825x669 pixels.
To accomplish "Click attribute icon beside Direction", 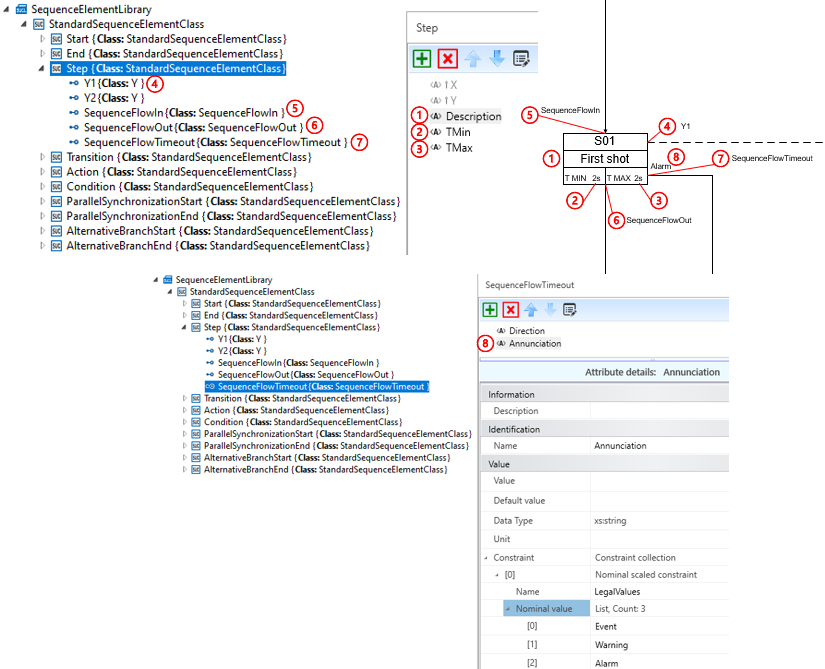I will click(x=501, y=331).
